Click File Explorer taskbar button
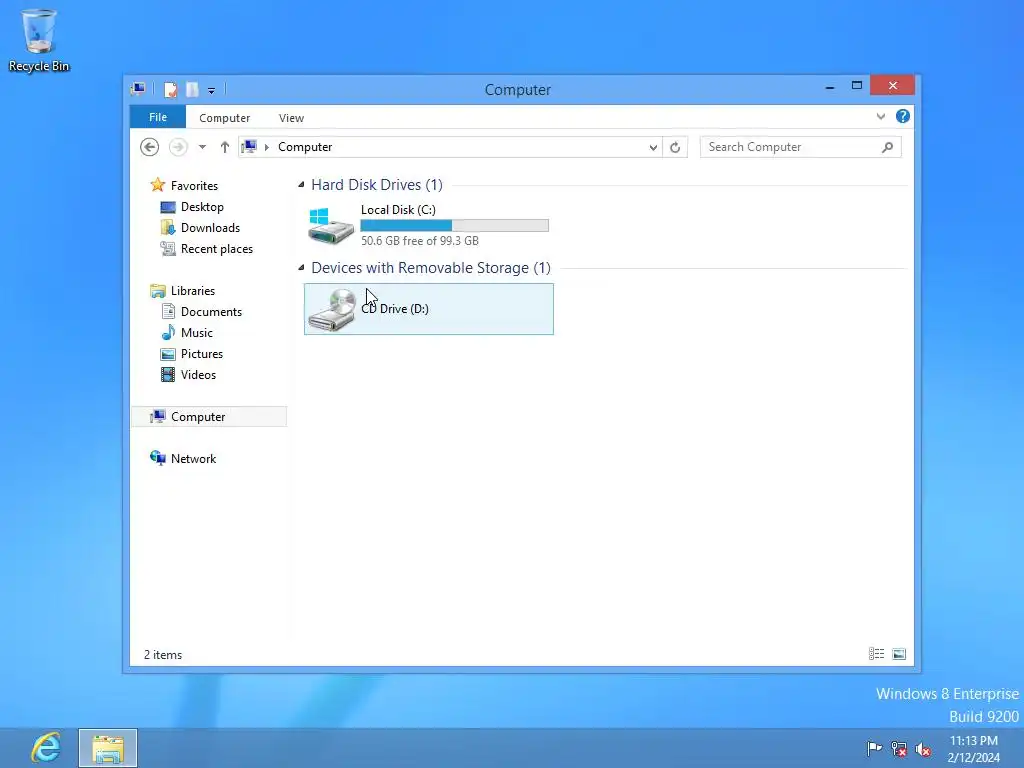 (x=108, y=748)
